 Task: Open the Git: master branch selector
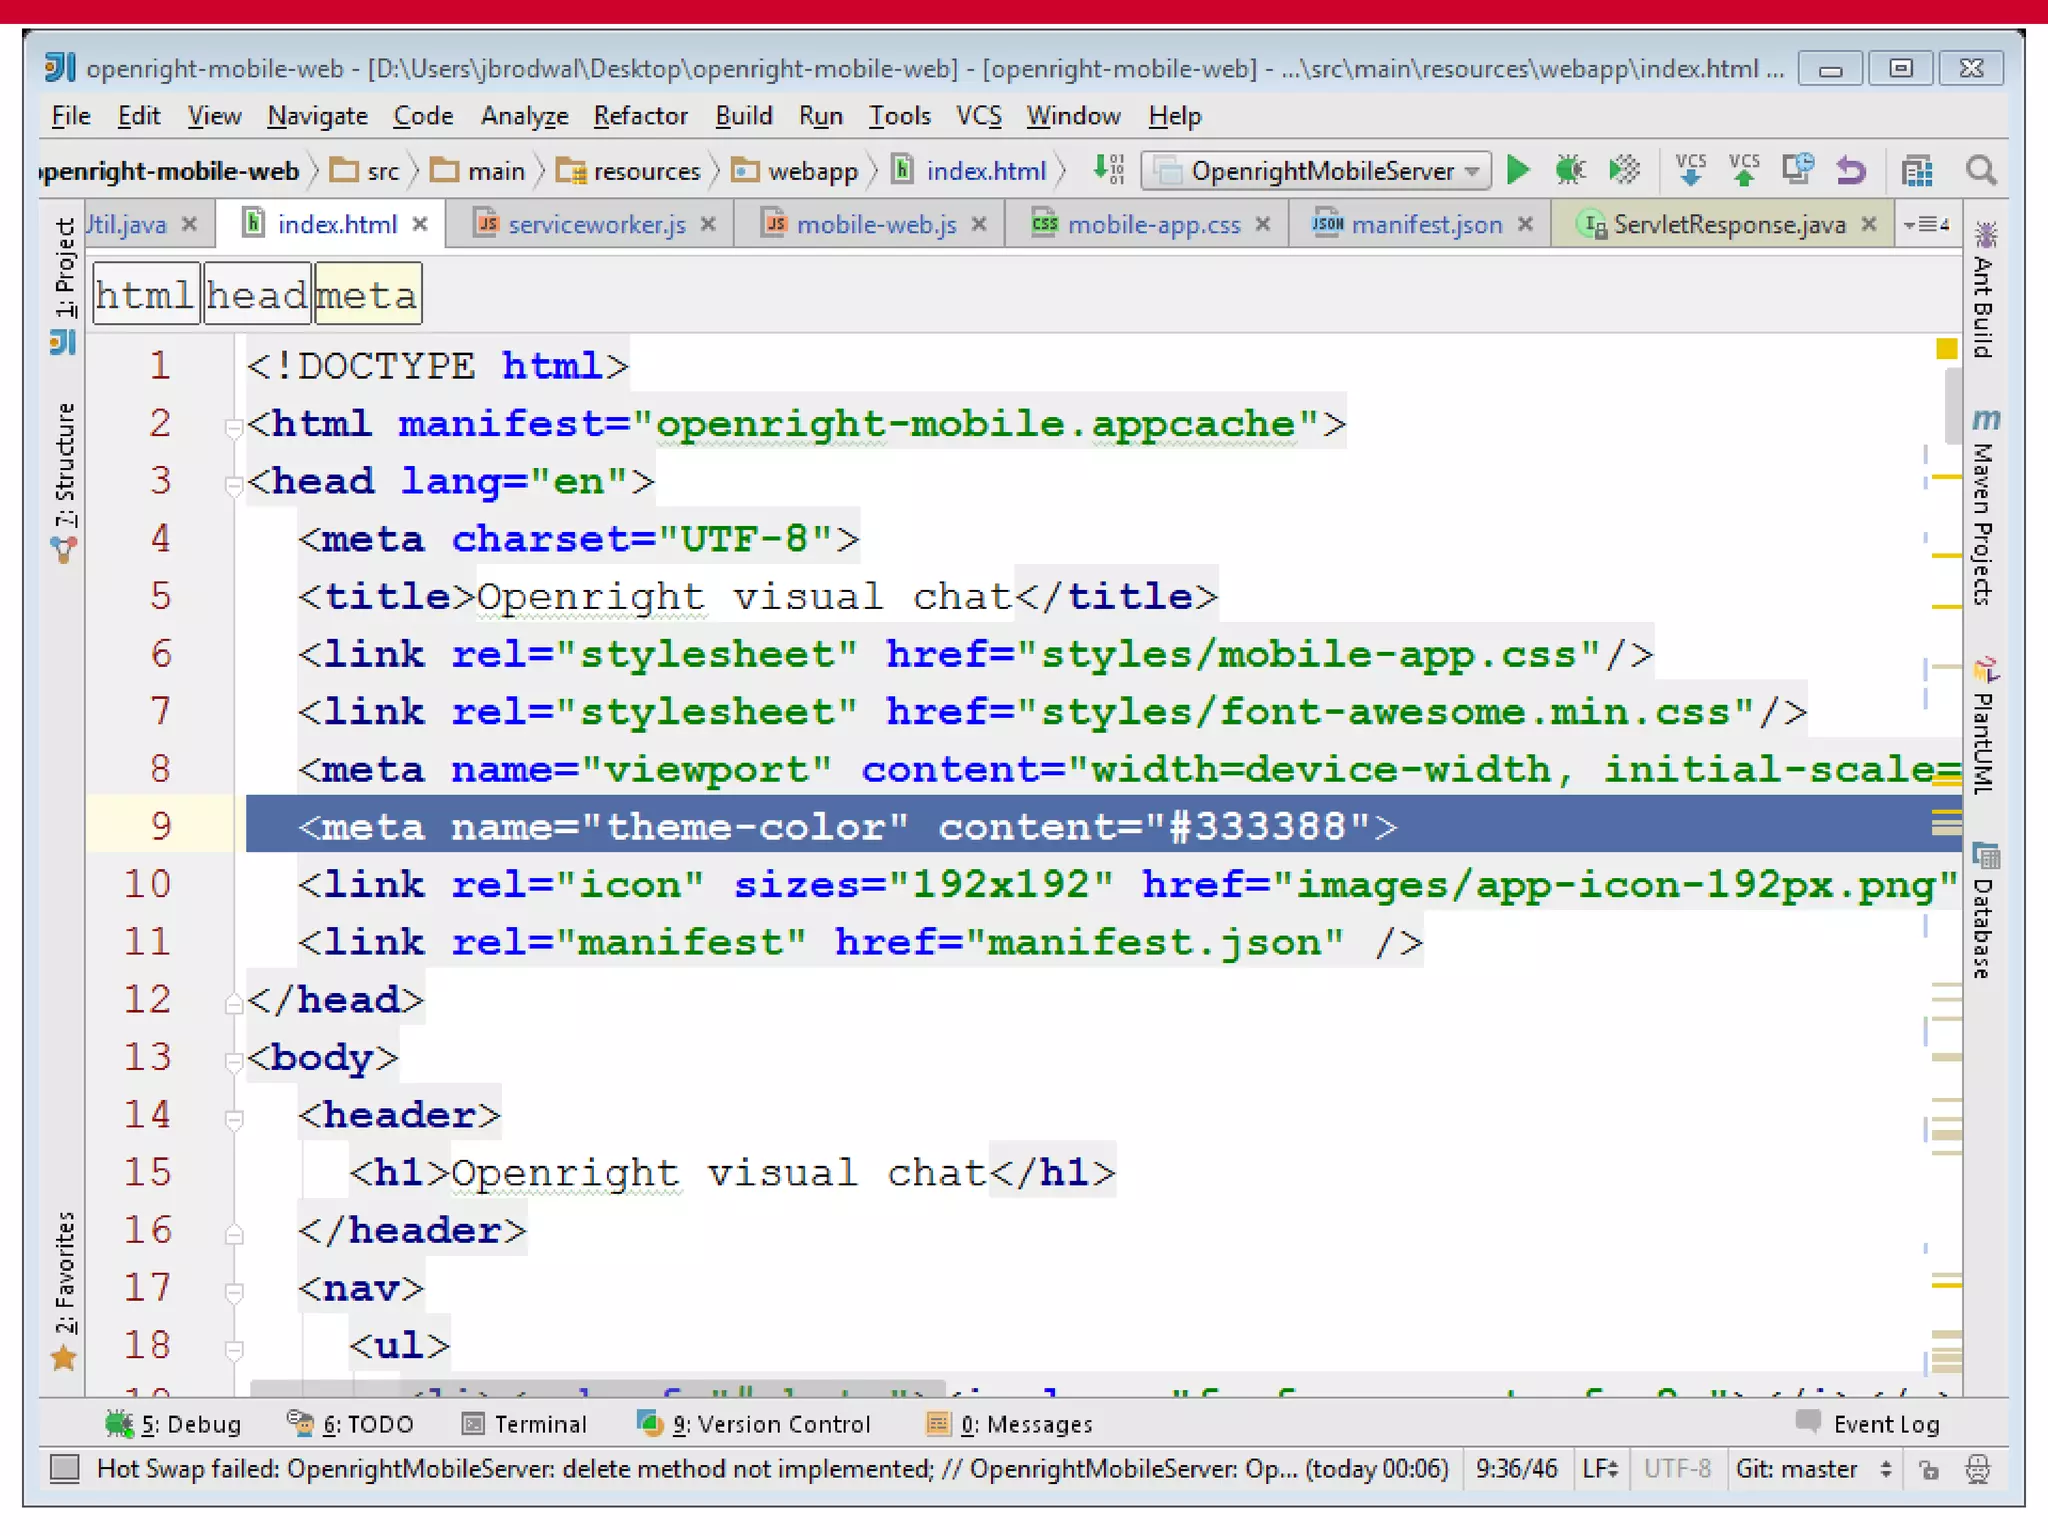pos(1812,1469)
